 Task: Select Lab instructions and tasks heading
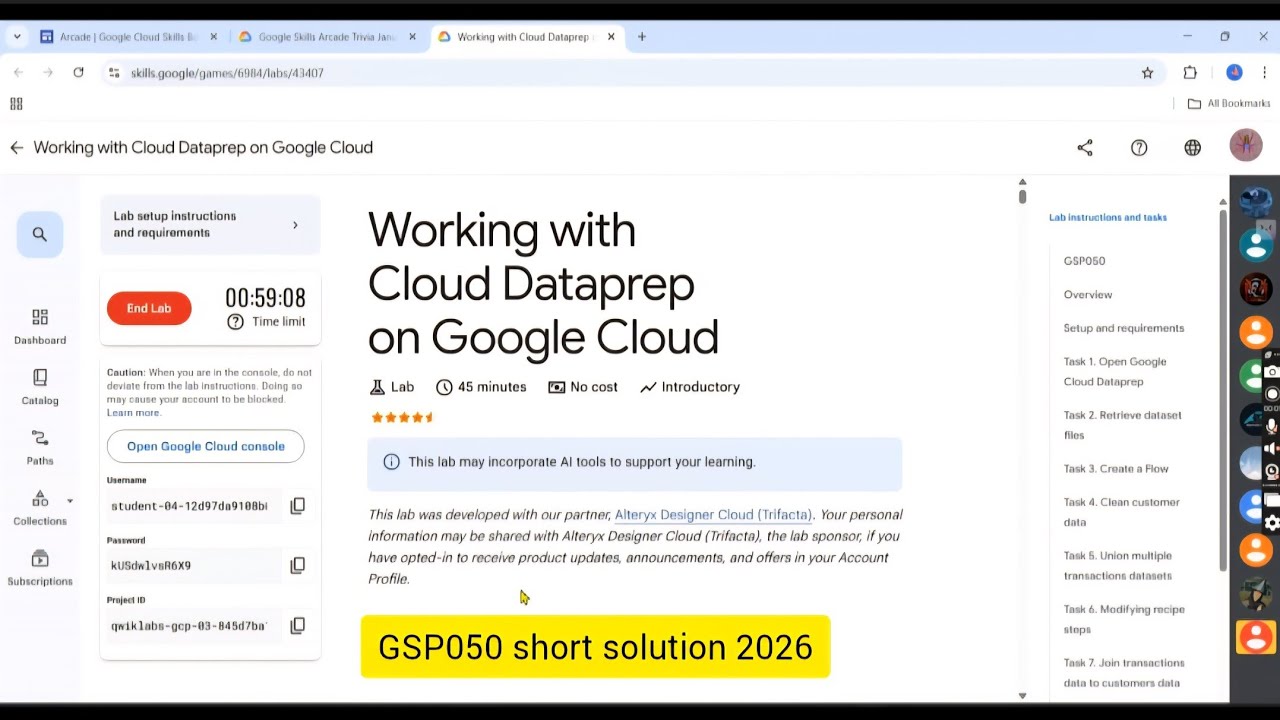tap(1108, 218)
